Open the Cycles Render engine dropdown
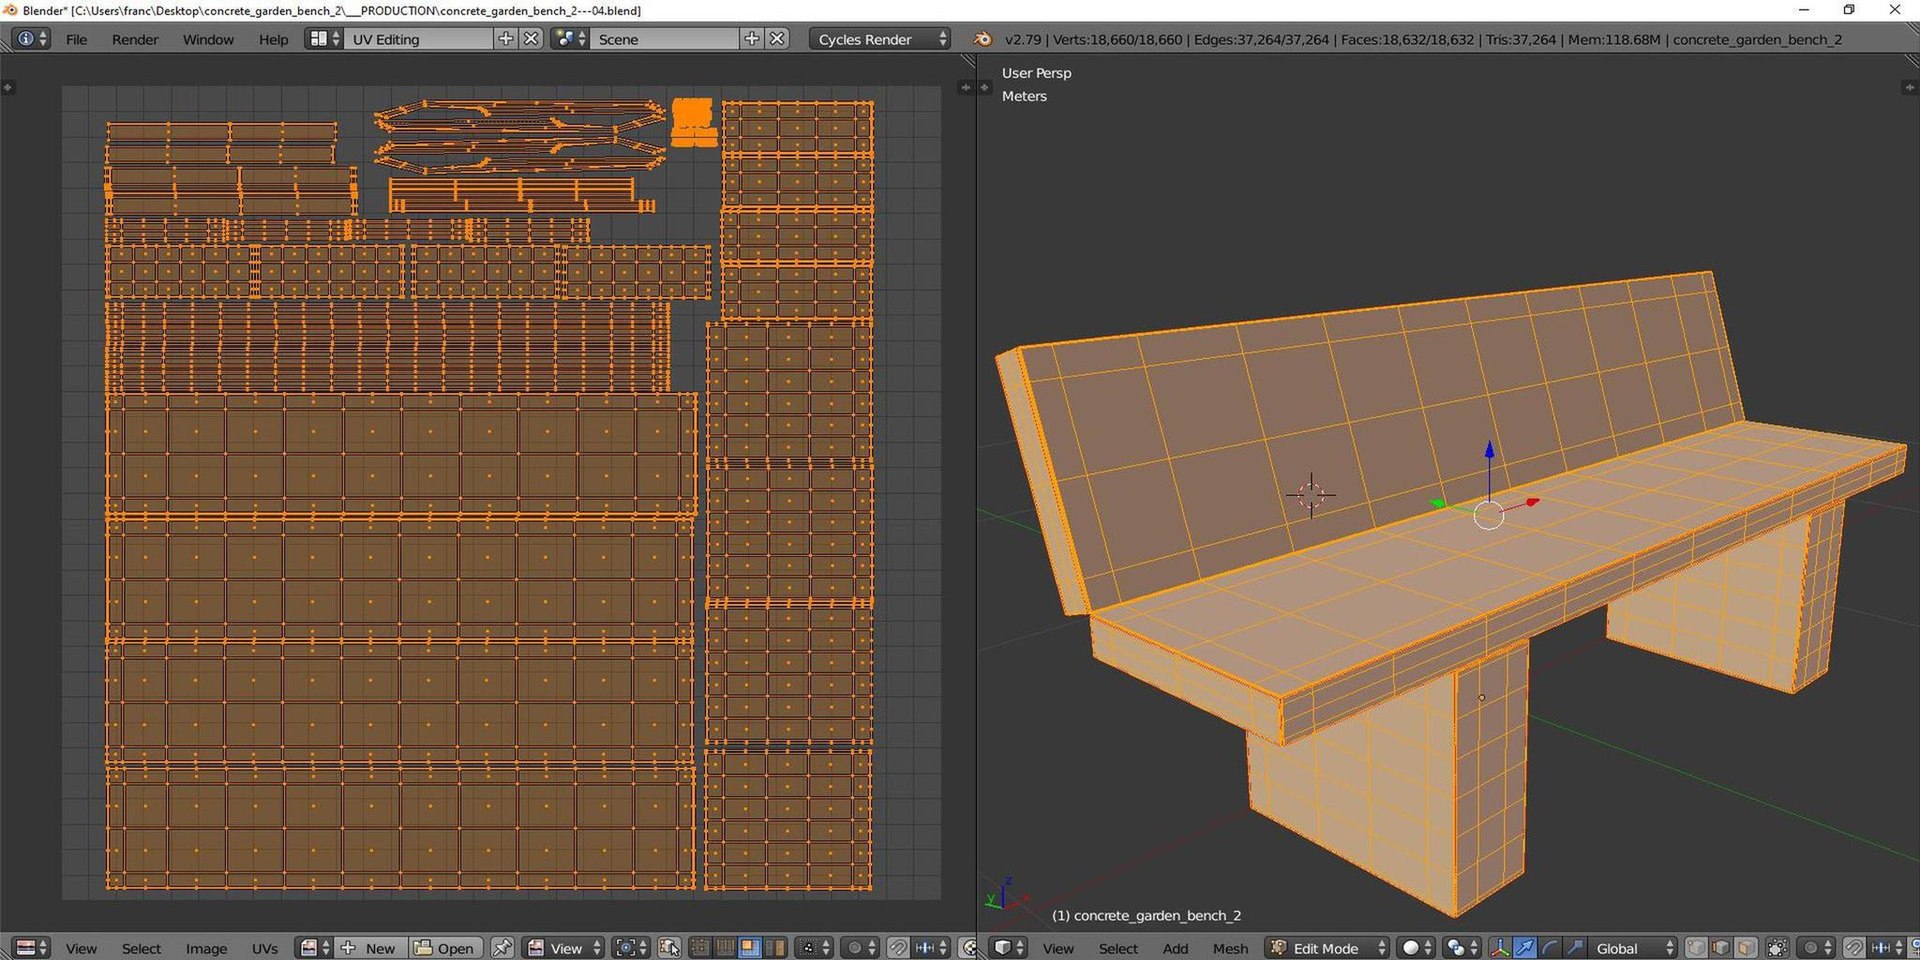The image size is (1920, 960). (x=879, y=39)
